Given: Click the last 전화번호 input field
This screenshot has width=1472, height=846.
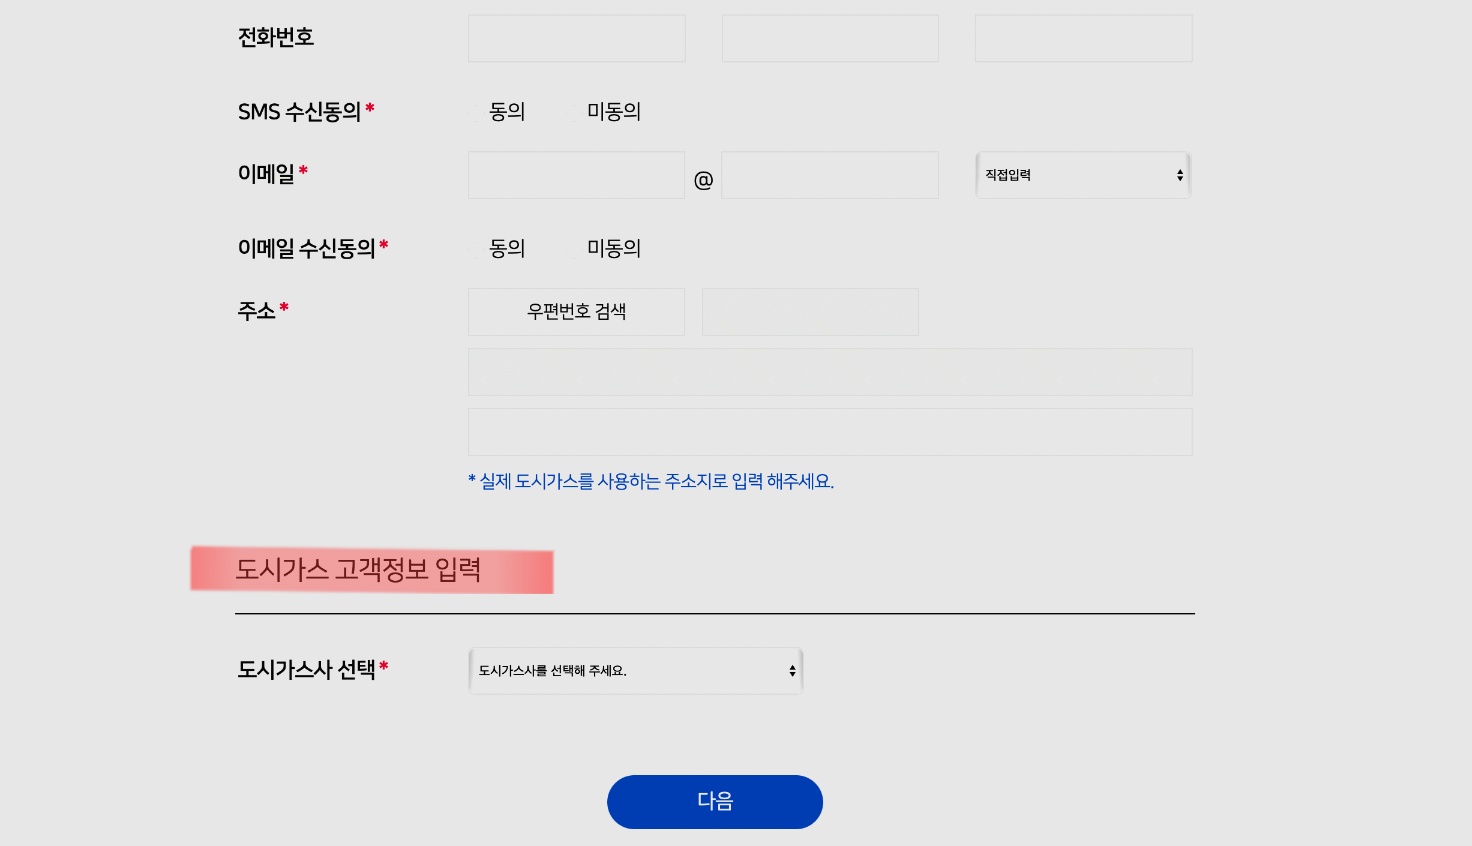Looking at the screenshot, I should point(1083,38).
